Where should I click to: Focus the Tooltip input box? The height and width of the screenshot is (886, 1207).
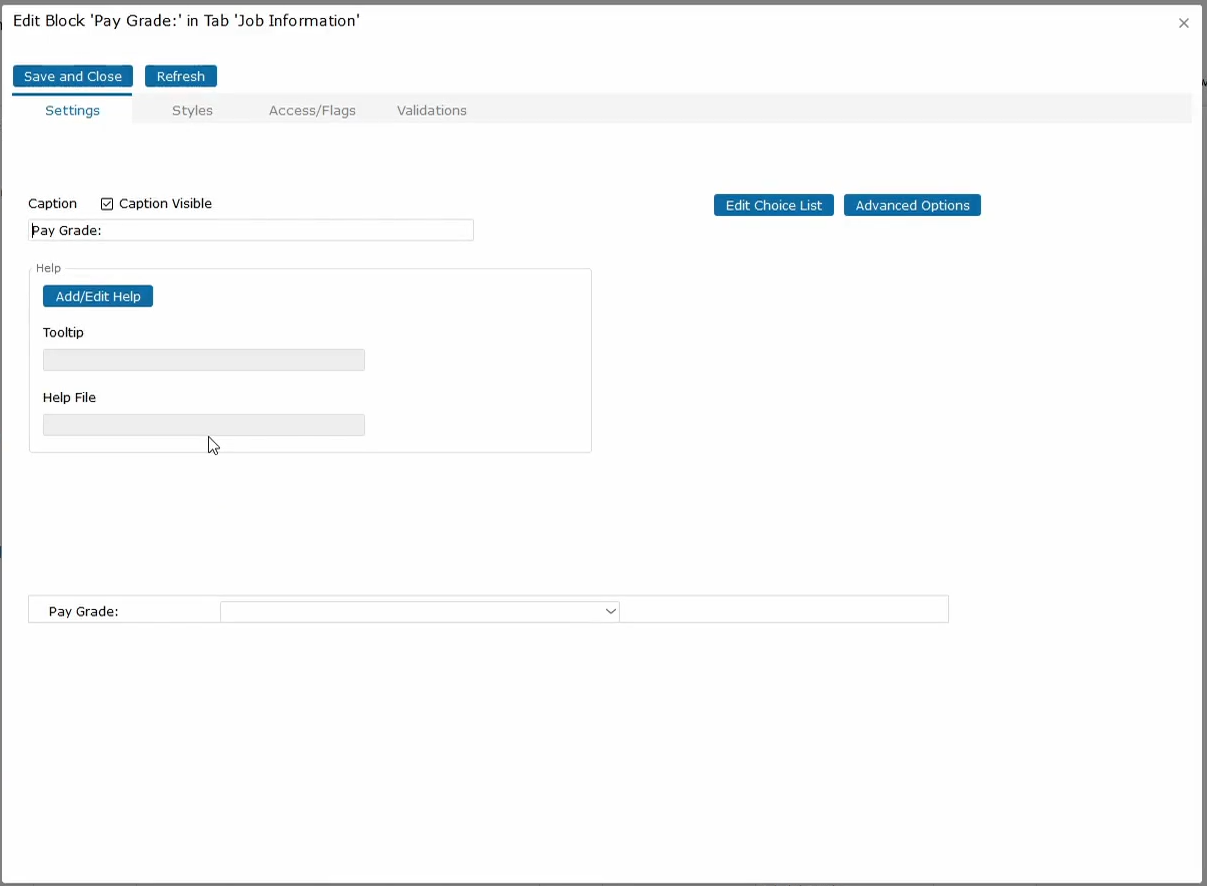(203, 361)
